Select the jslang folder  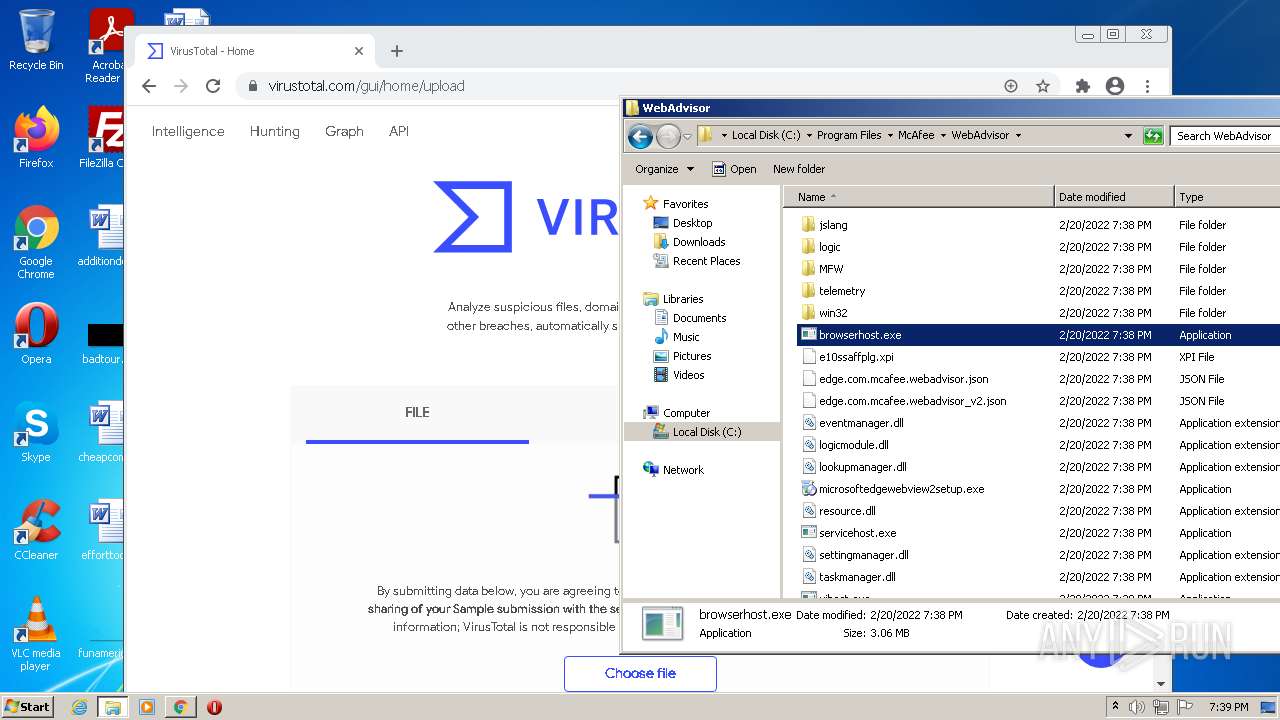(833, 225)
